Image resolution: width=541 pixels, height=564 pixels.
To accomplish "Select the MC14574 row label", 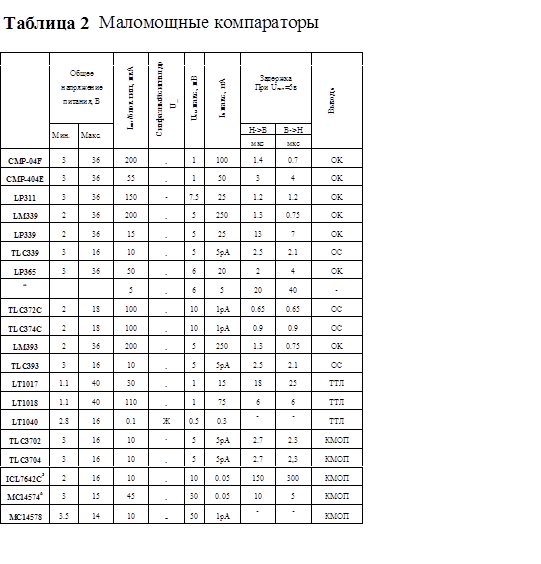I will [25, 497].
